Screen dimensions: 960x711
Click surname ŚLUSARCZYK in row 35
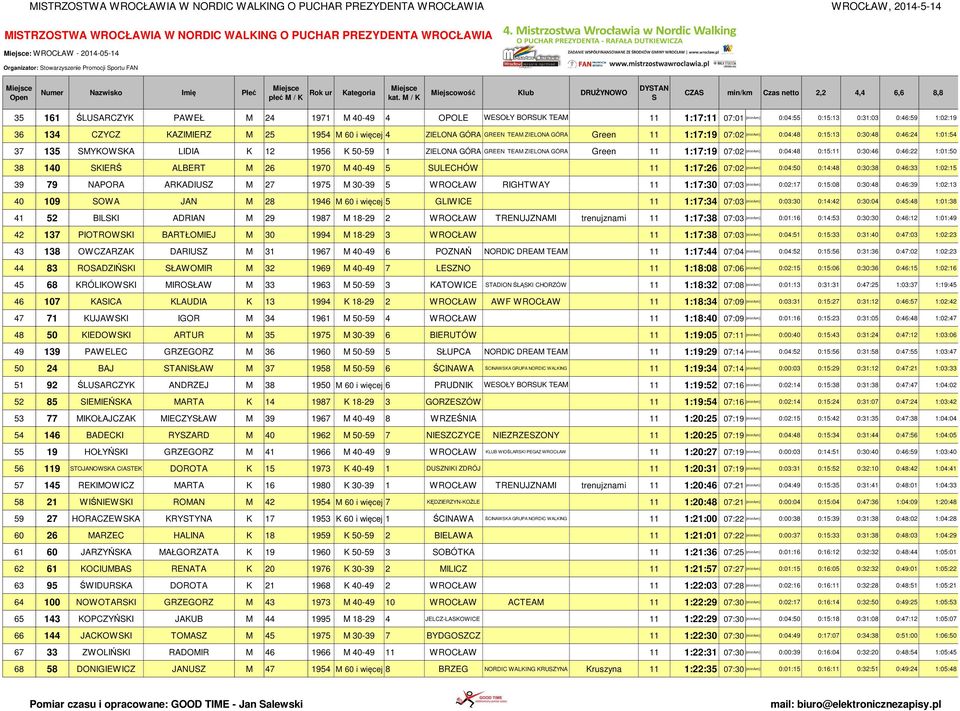point(106,118)
